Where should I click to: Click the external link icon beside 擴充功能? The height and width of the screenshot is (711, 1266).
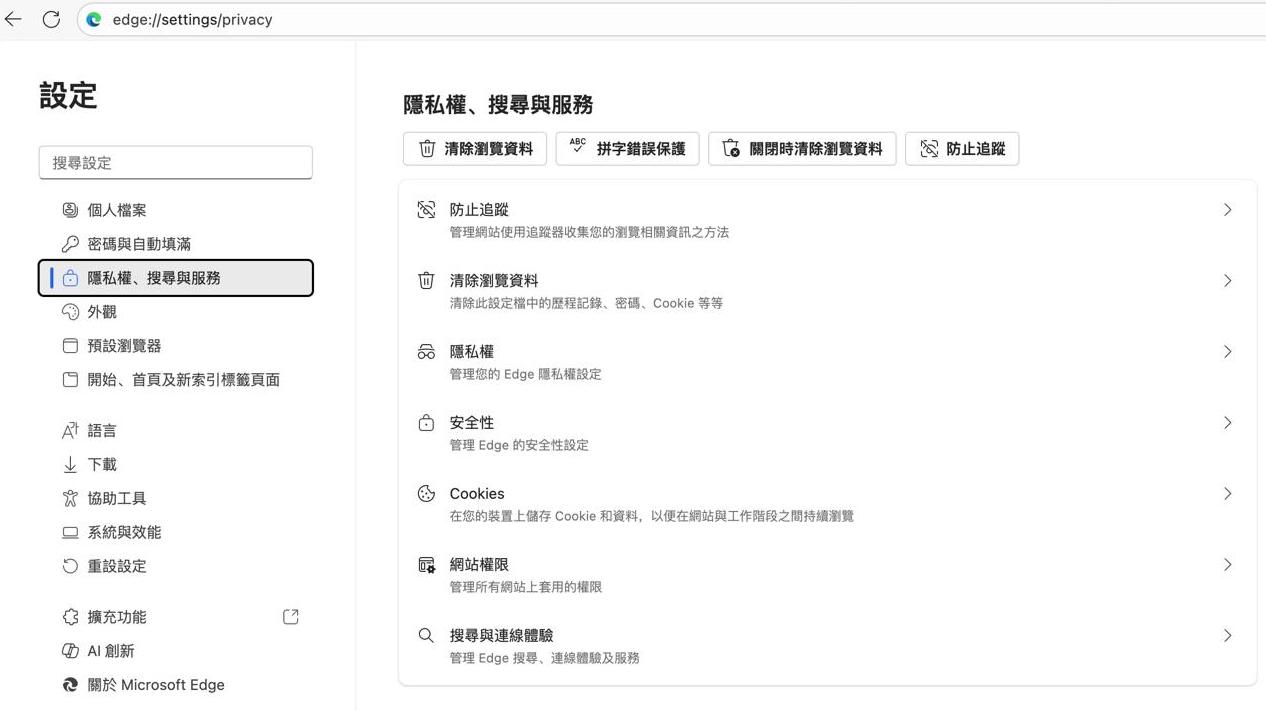tap(290, 616)
